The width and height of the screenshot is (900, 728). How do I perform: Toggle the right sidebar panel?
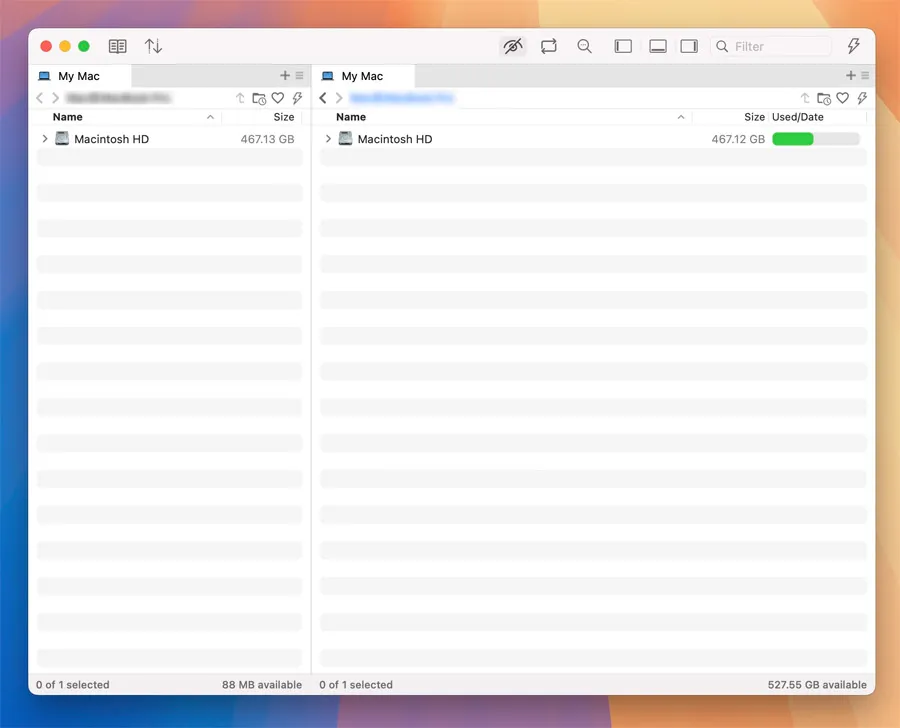click(689, 46)
